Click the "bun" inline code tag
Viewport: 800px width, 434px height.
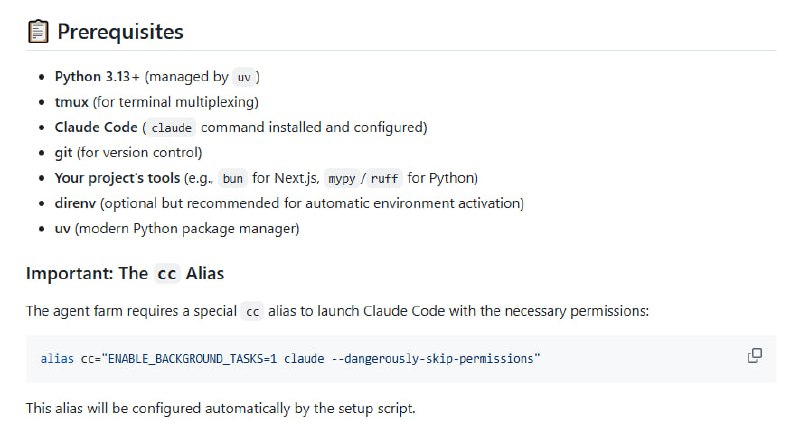point(232,179)
